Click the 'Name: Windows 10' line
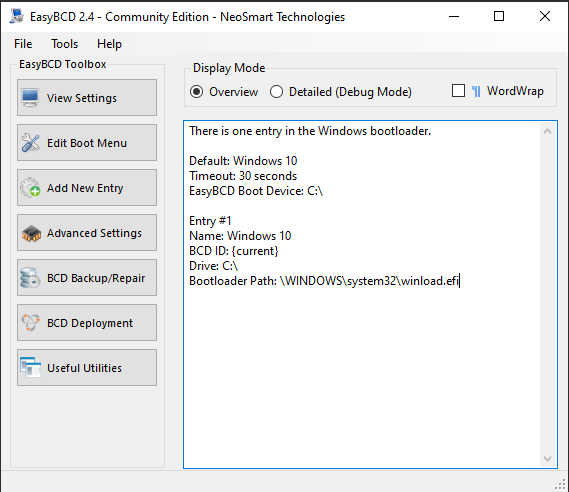 click(240, 236)
